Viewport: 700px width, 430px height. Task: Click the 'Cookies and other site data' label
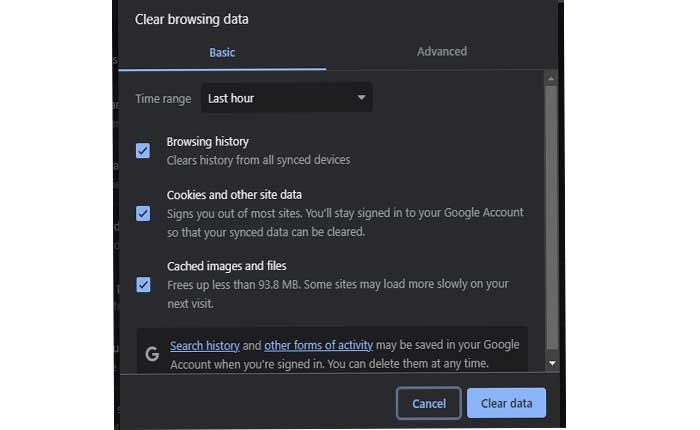click(x=234, y=195)
